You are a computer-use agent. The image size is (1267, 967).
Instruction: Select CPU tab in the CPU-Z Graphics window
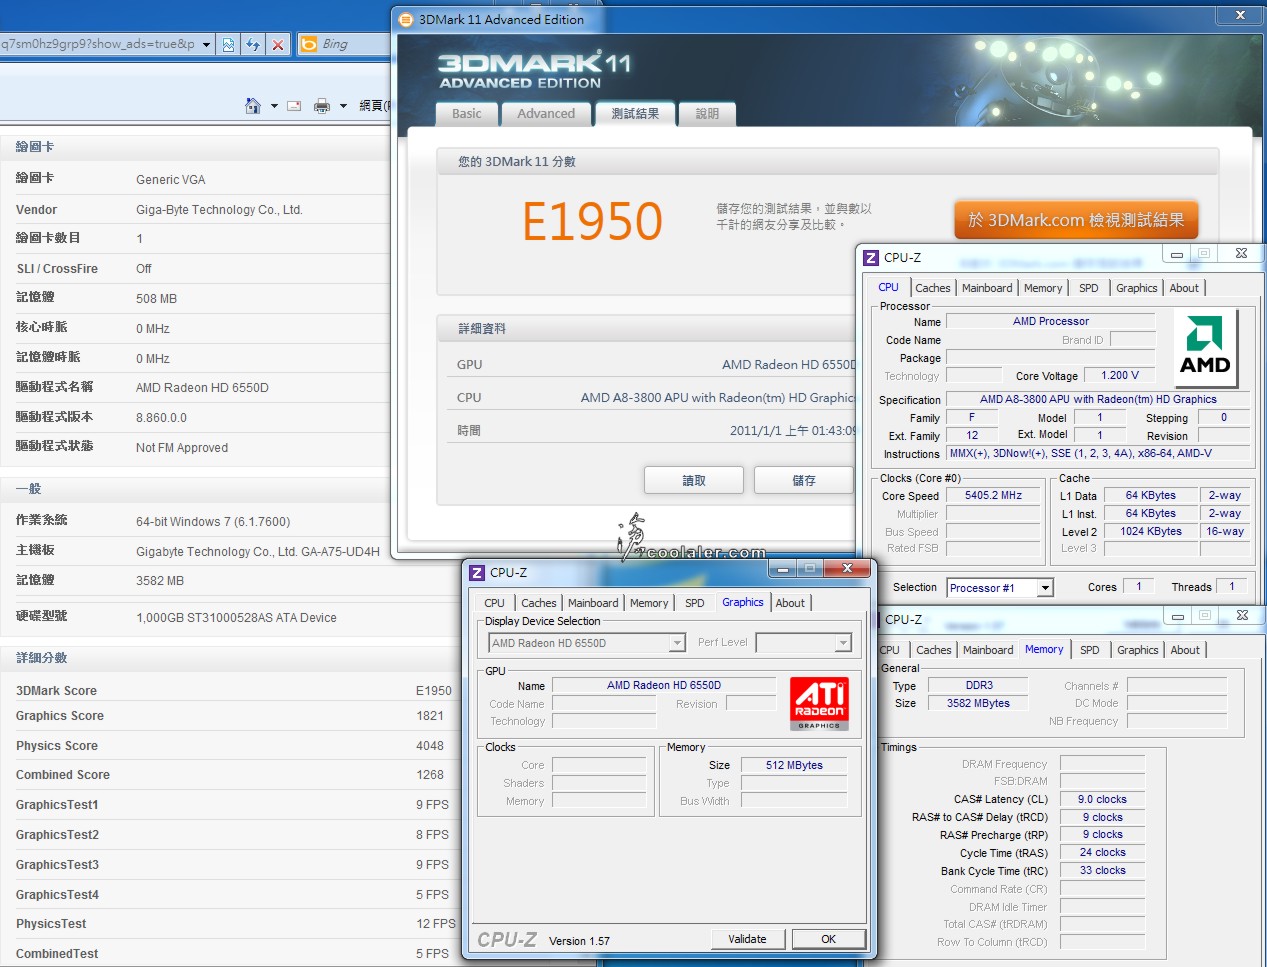tap(494, 603)
